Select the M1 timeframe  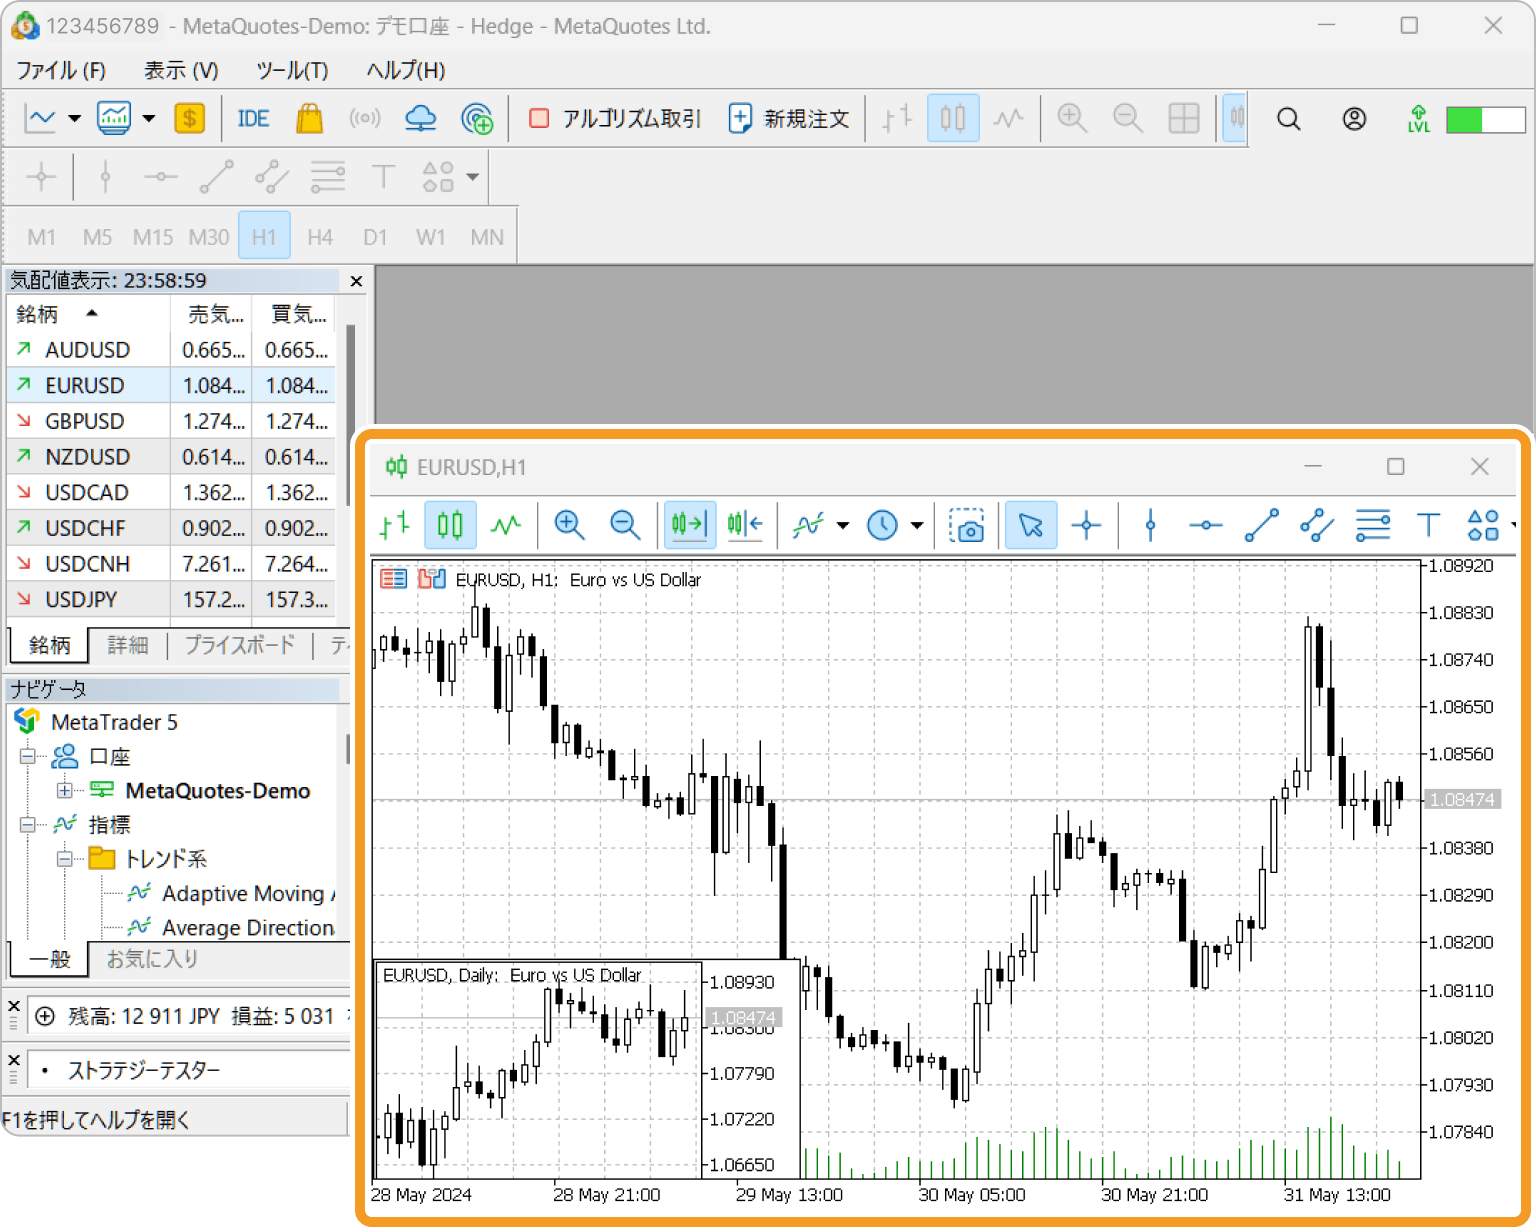tap(42, 237)
